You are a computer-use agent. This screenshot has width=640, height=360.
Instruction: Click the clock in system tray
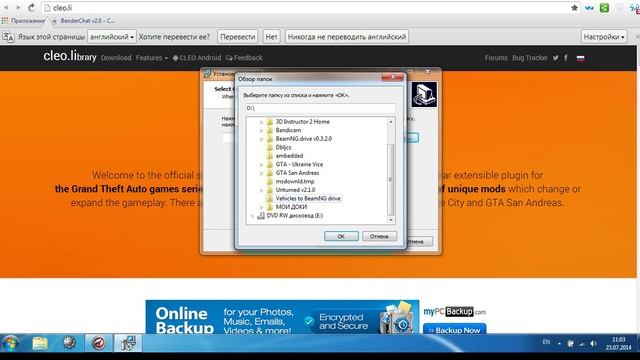tap(618, 344)
